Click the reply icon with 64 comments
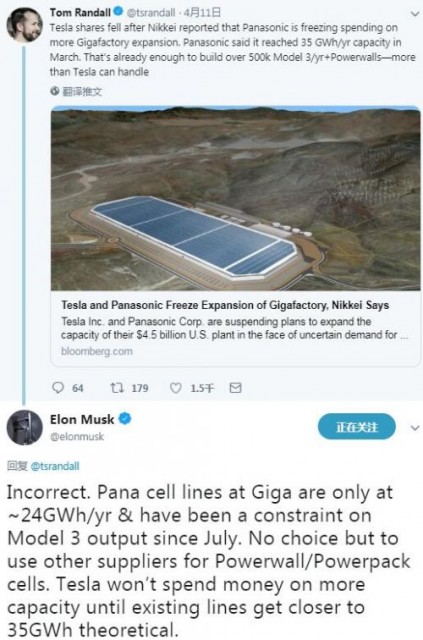 coord(58,387)
